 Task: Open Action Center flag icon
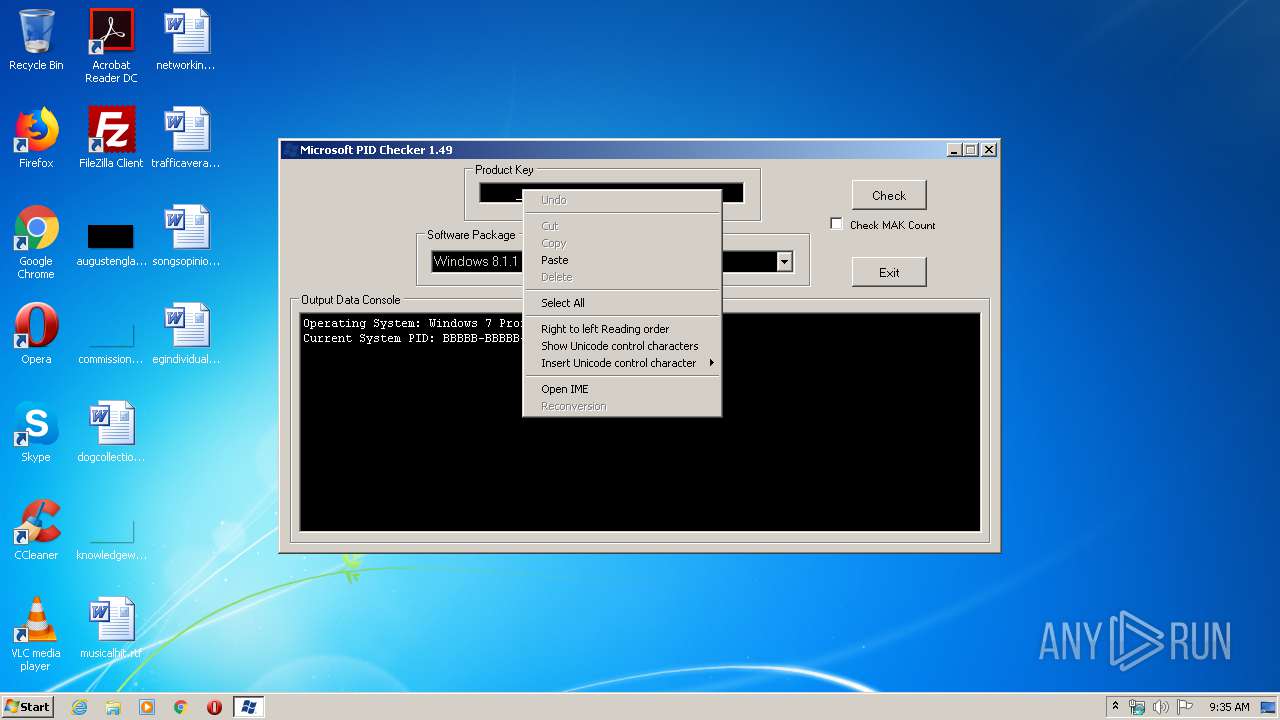1185,707
